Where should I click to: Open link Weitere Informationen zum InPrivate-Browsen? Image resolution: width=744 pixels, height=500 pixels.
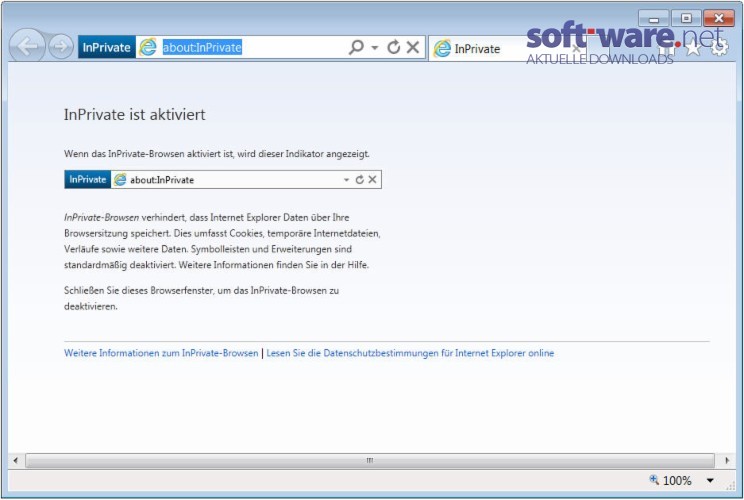[x=161, y=353]
